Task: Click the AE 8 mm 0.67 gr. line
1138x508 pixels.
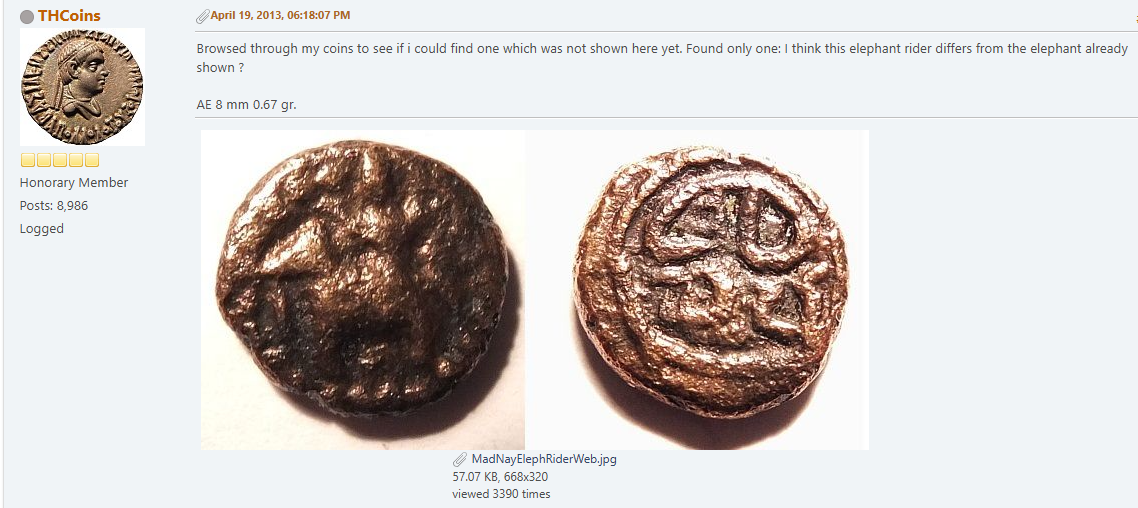Action: tap(246, 104)
